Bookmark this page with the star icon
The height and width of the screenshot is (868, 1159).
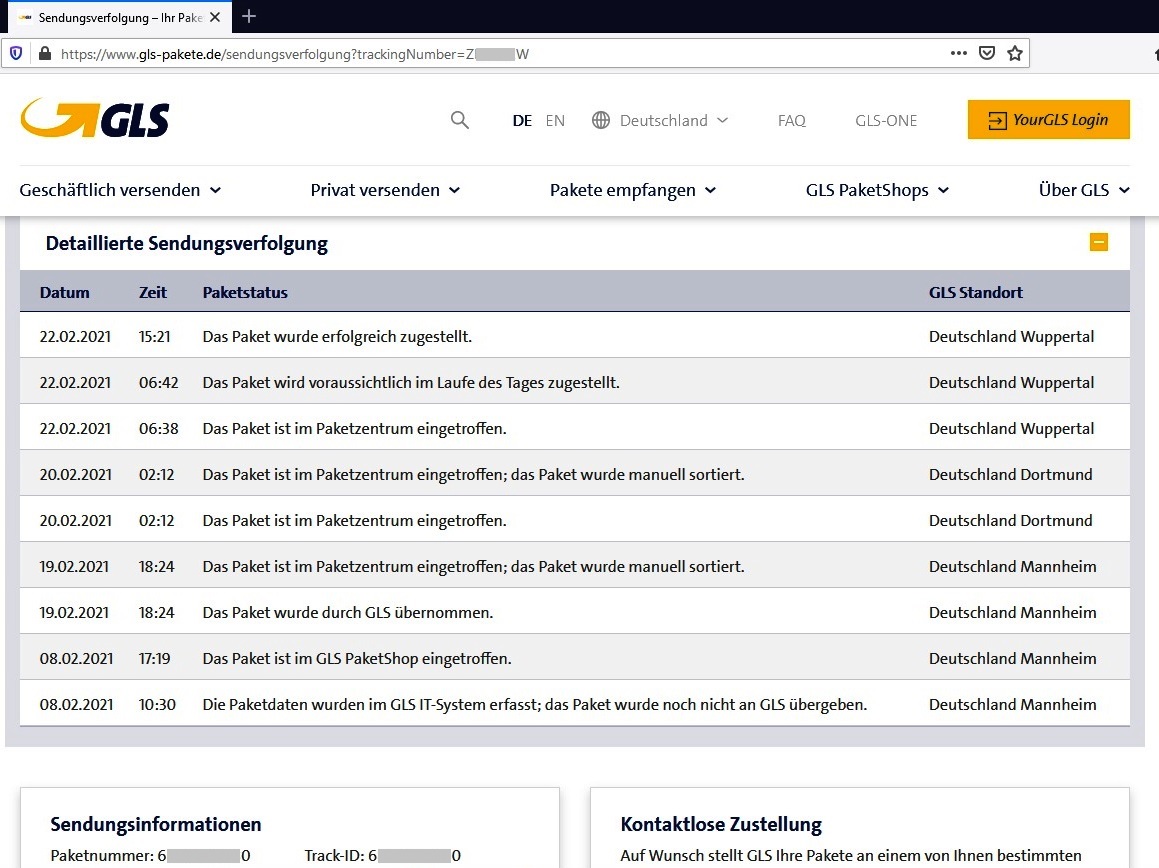point(1015,54)
